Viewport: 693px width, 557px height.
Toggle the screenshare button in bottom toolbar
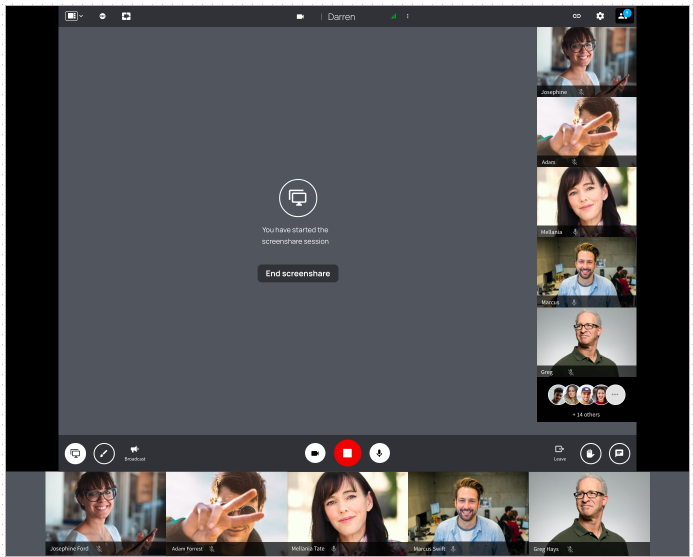pyautogui.click(x=76, y=454)
